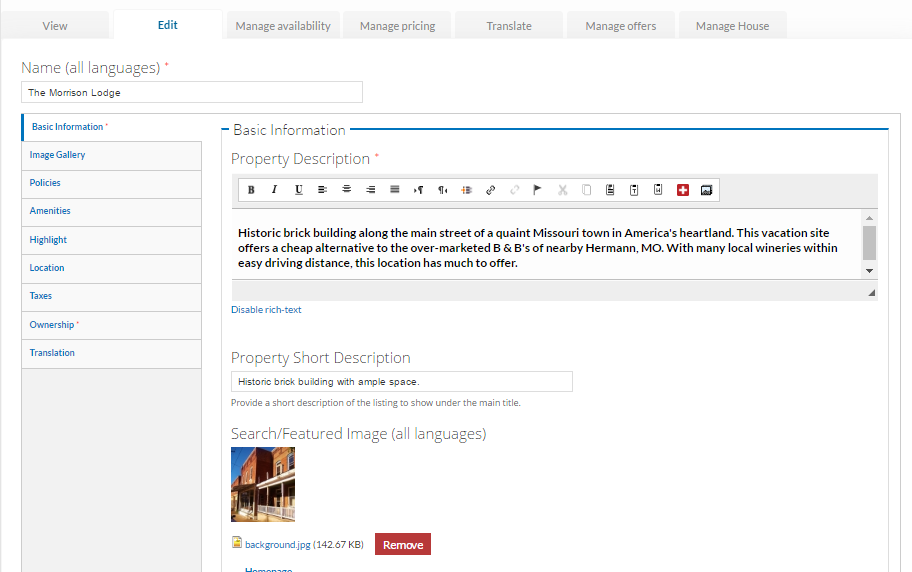Viewport: 912px width, 572px height.
Task: Click the red plus icon
Action: [x=683, y=190]
